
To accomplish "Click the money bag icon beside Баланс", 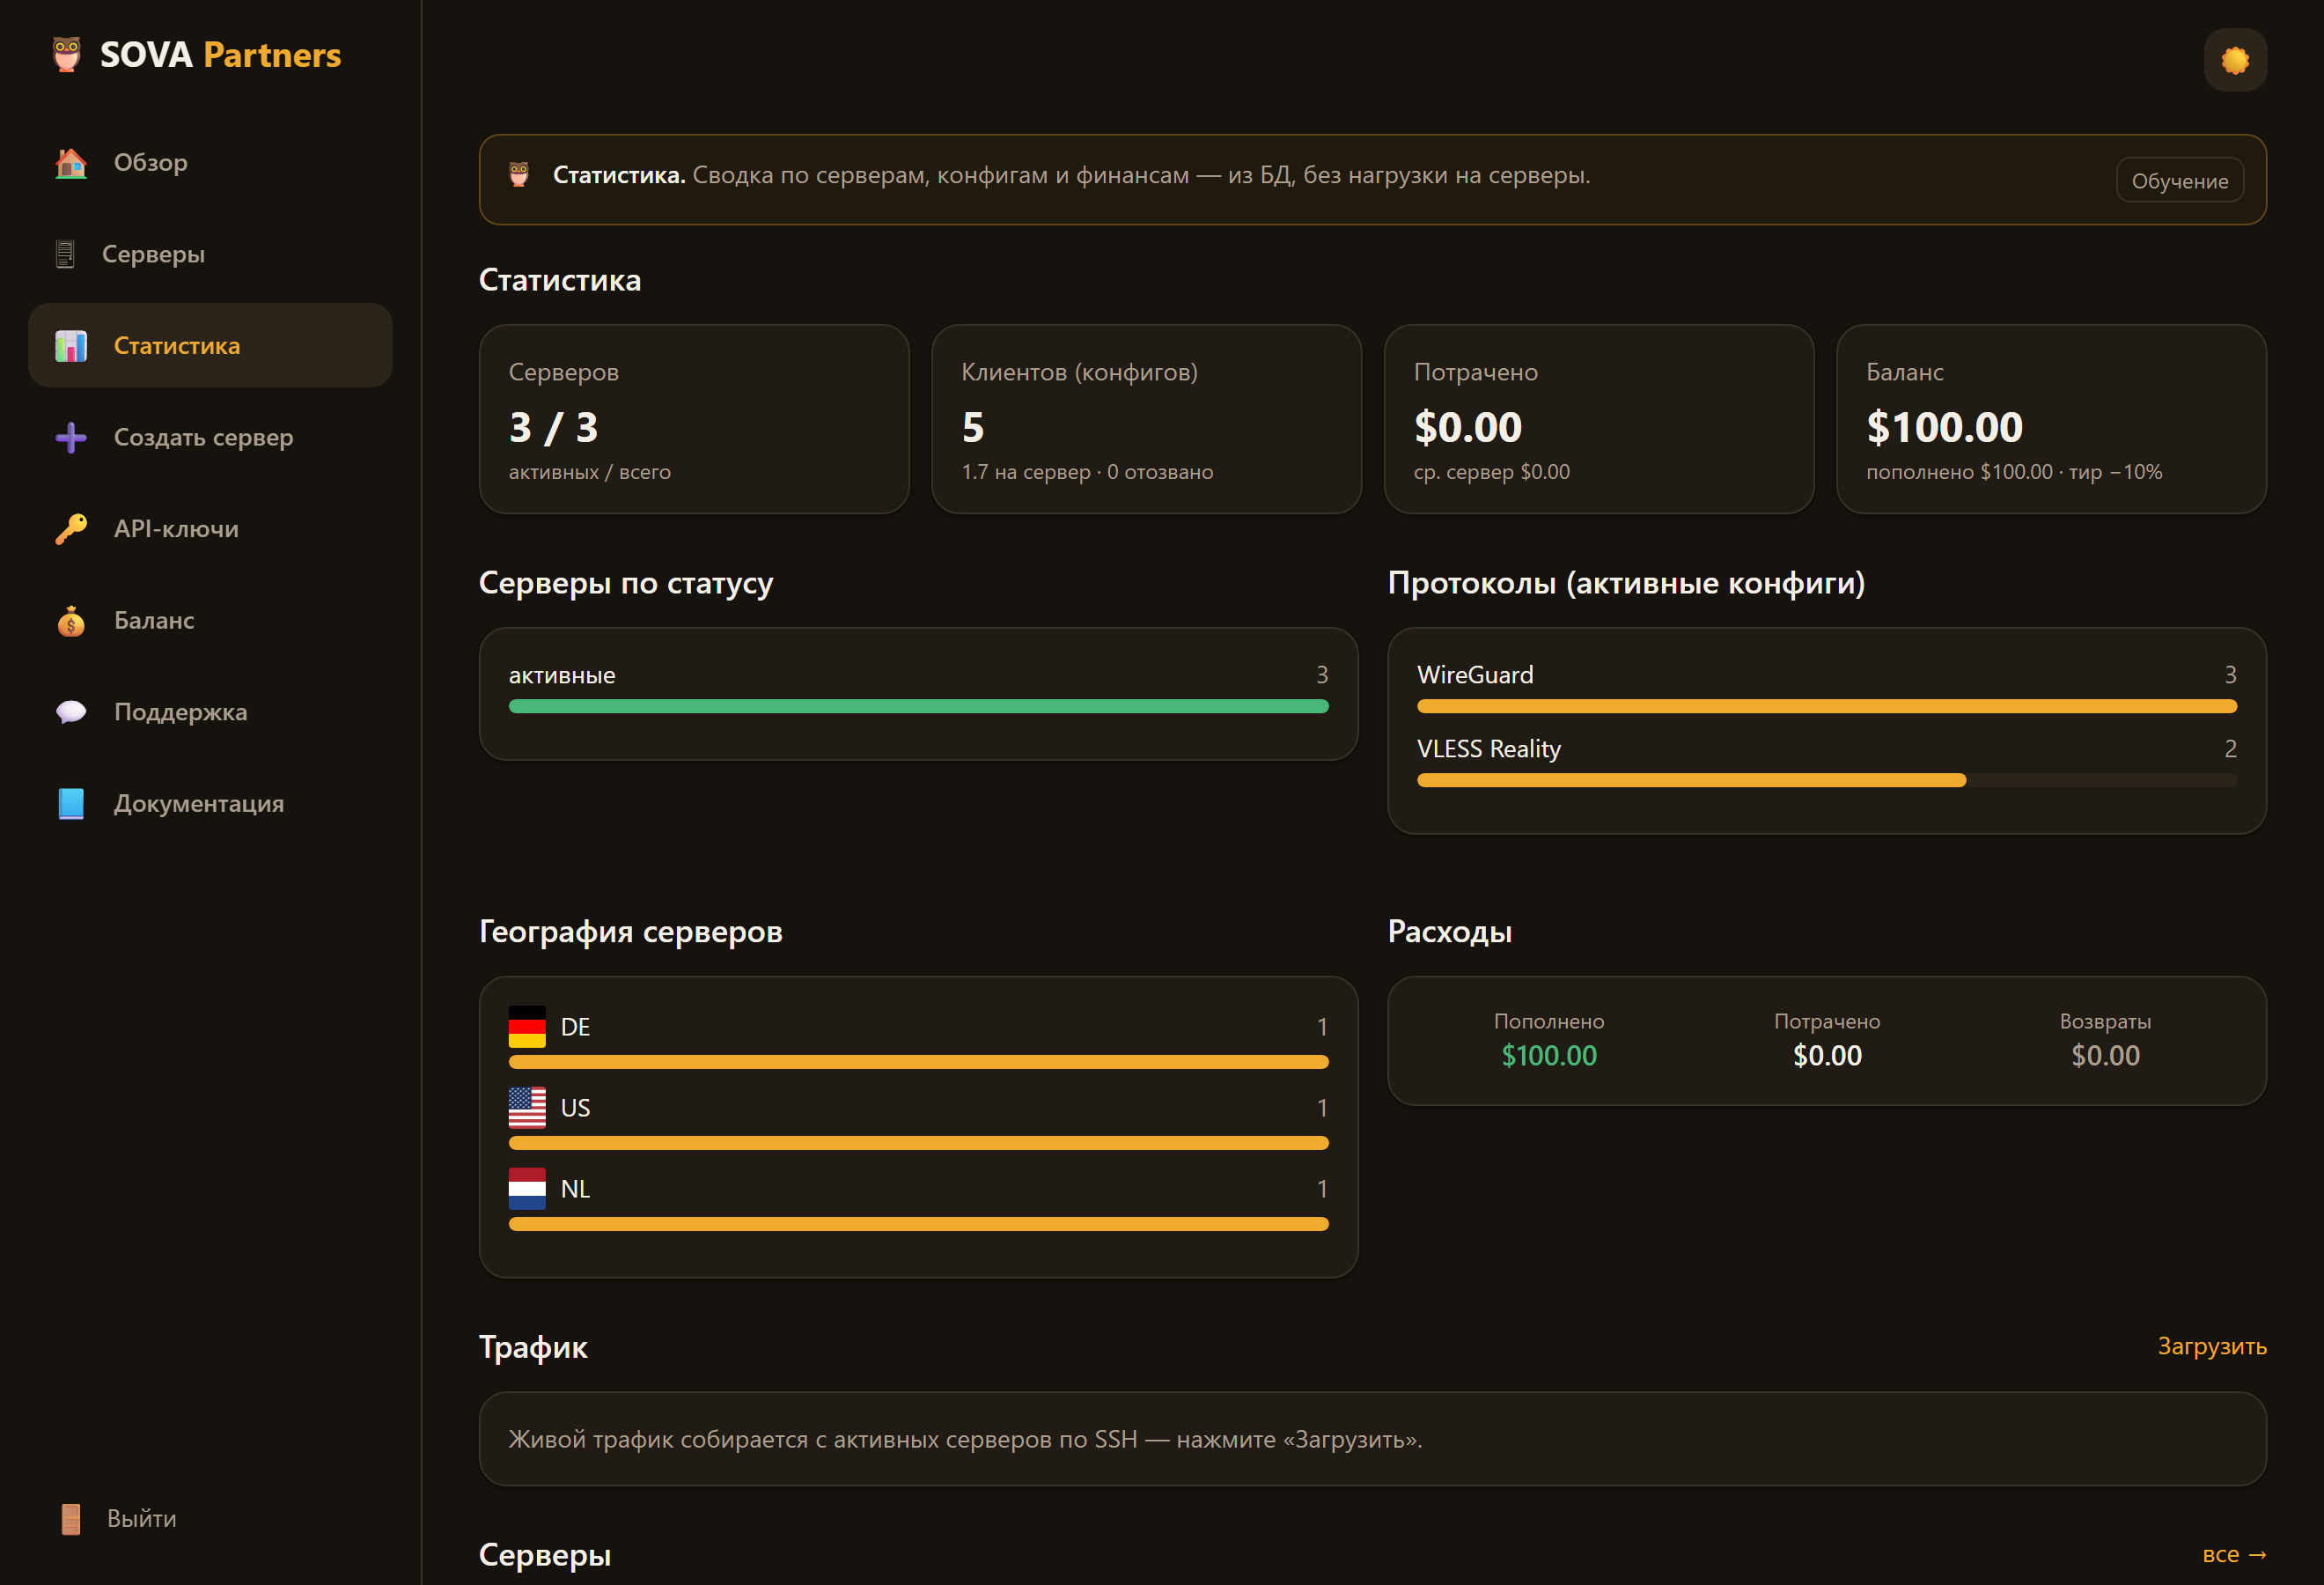I will pos(71,621).
